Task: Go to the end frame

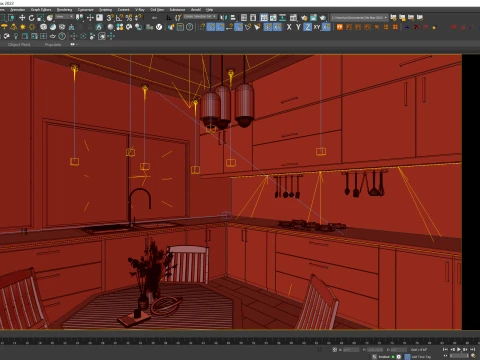Action: point(472,349)
